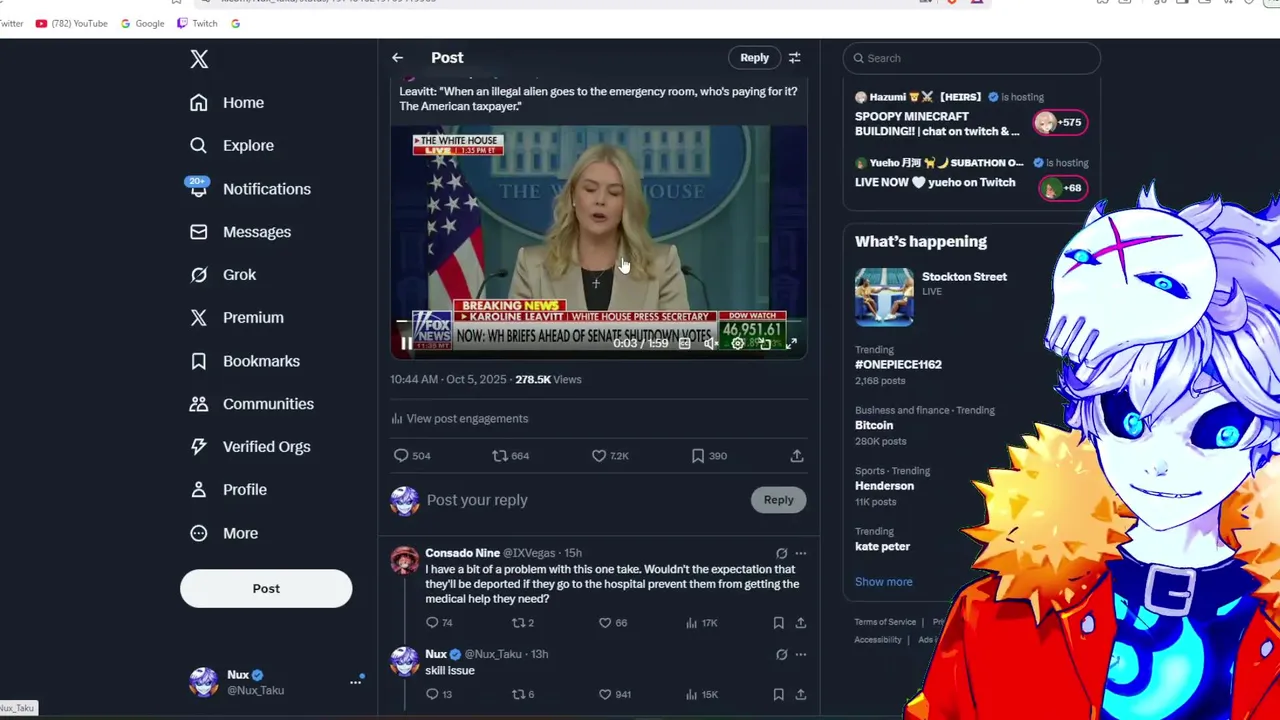Viewport: 1280px width, 720px height.
Task: Open yueho LIVE NOW on Twitch space
Action: pos(970,178)
